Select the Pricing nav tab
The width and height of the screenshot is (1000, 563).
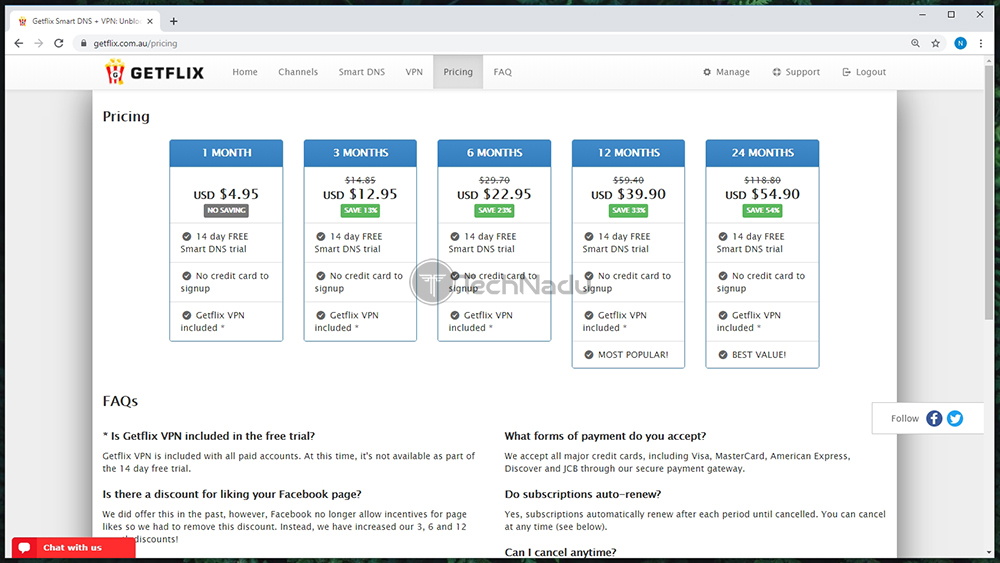[x=458, y=72]
